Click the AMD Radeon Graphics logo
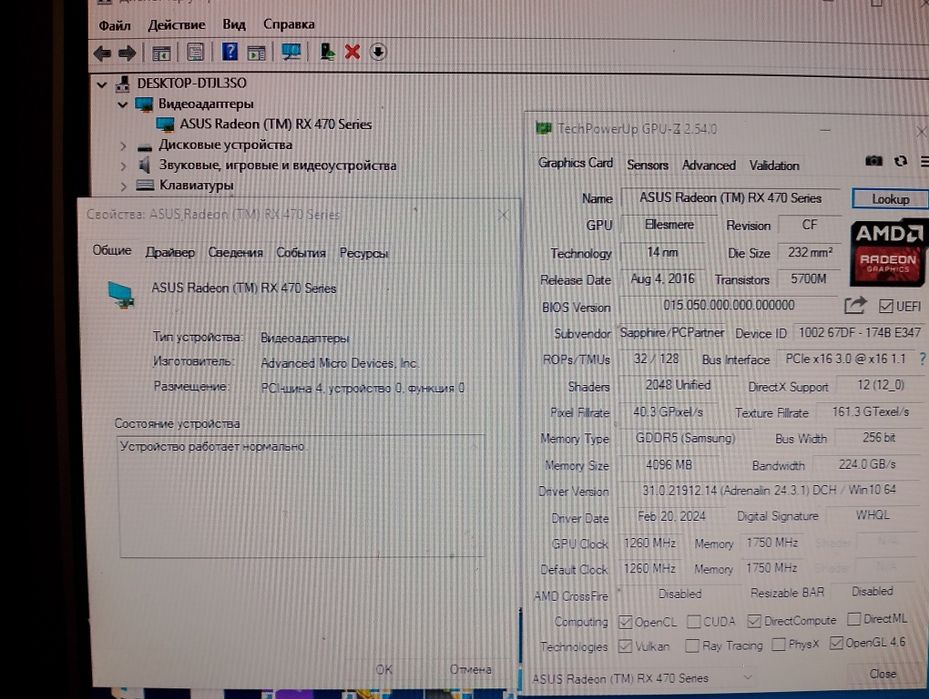Image resolution: width=929 pixels, height=699 pixels. (x=887, y=253)
